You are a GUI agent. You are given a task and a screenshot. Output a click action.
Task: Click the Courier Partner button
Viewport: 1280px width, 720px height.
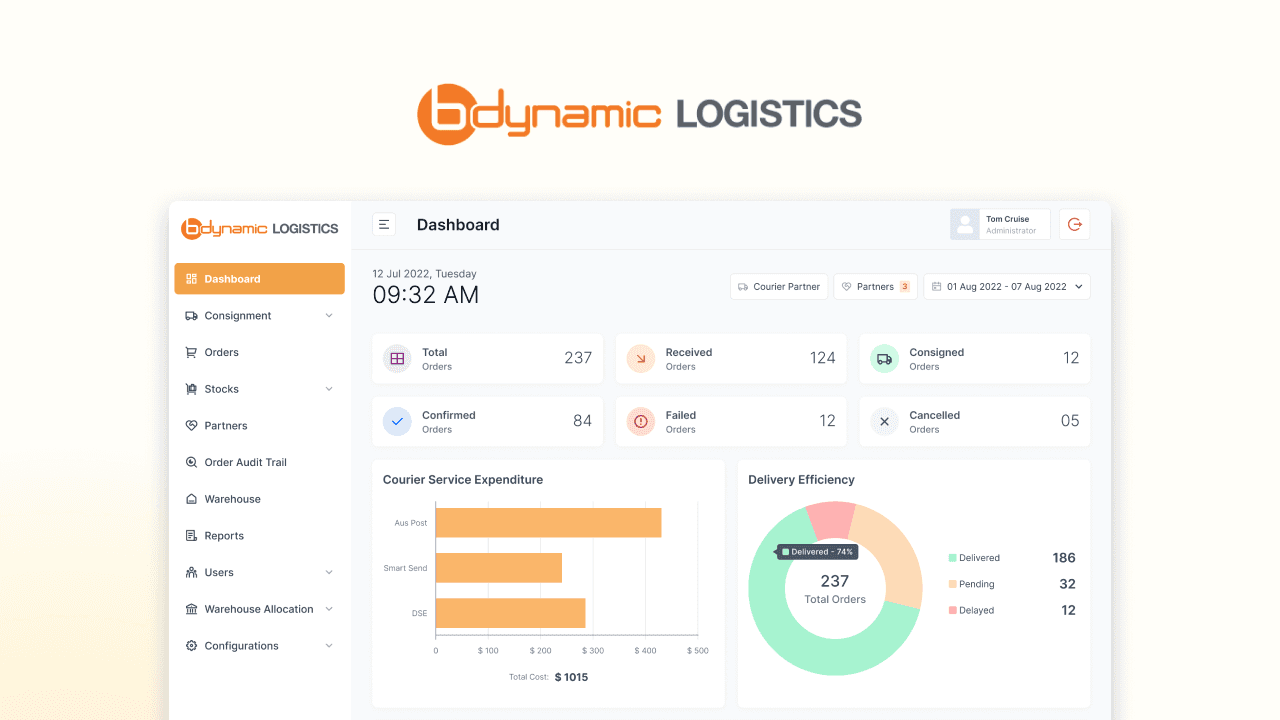pos(779,287)
